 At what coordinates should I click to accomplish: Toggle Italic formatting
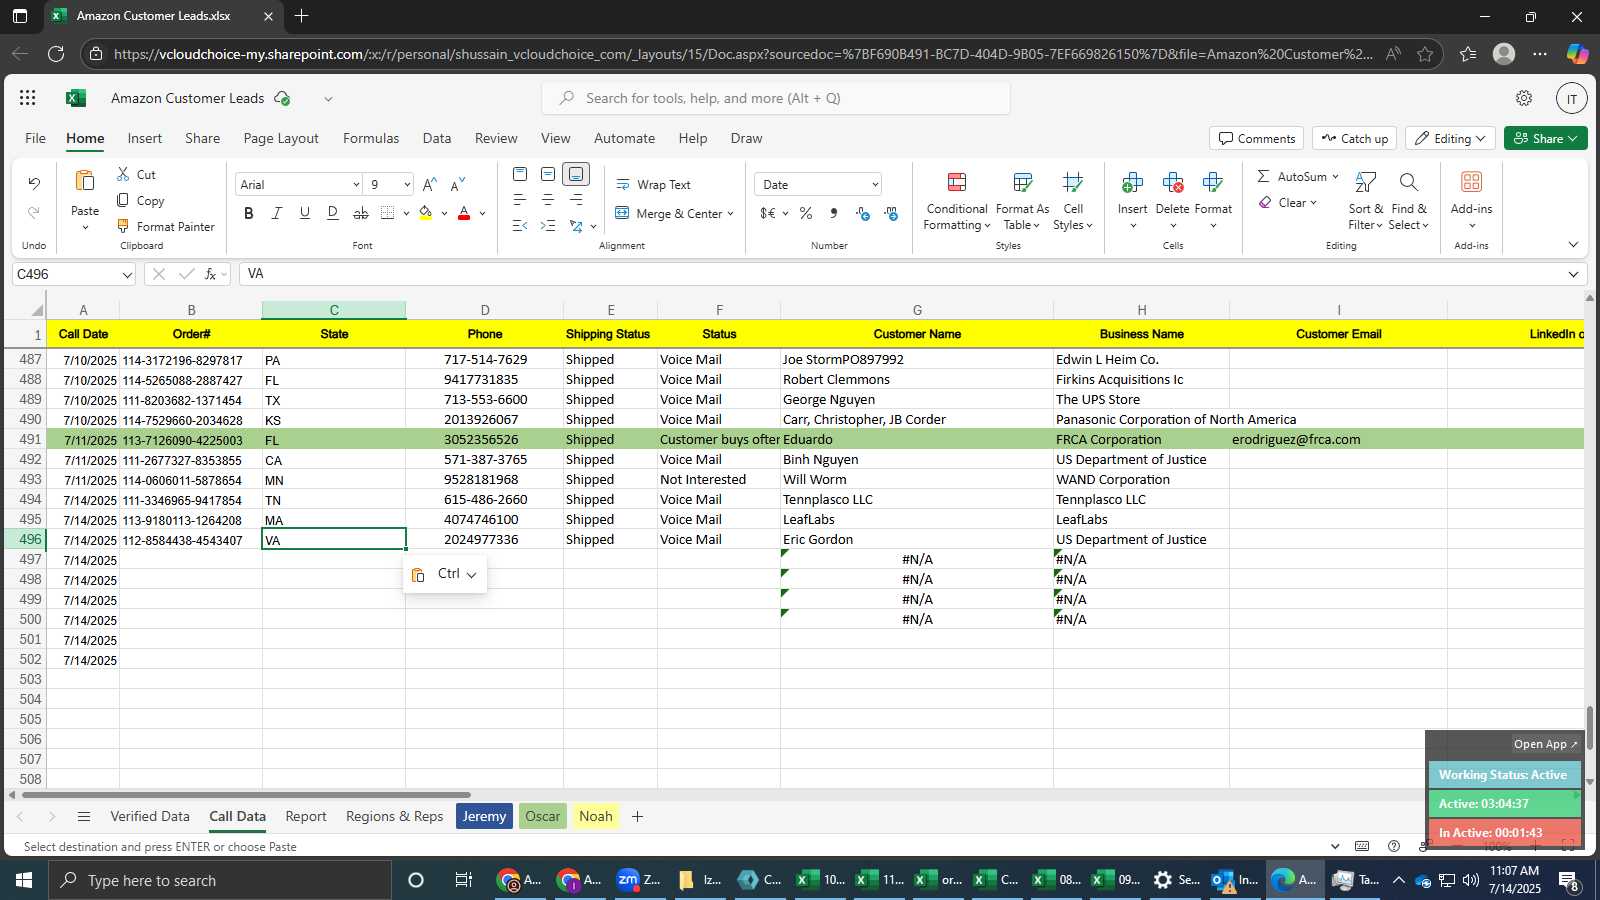[277, 212]
